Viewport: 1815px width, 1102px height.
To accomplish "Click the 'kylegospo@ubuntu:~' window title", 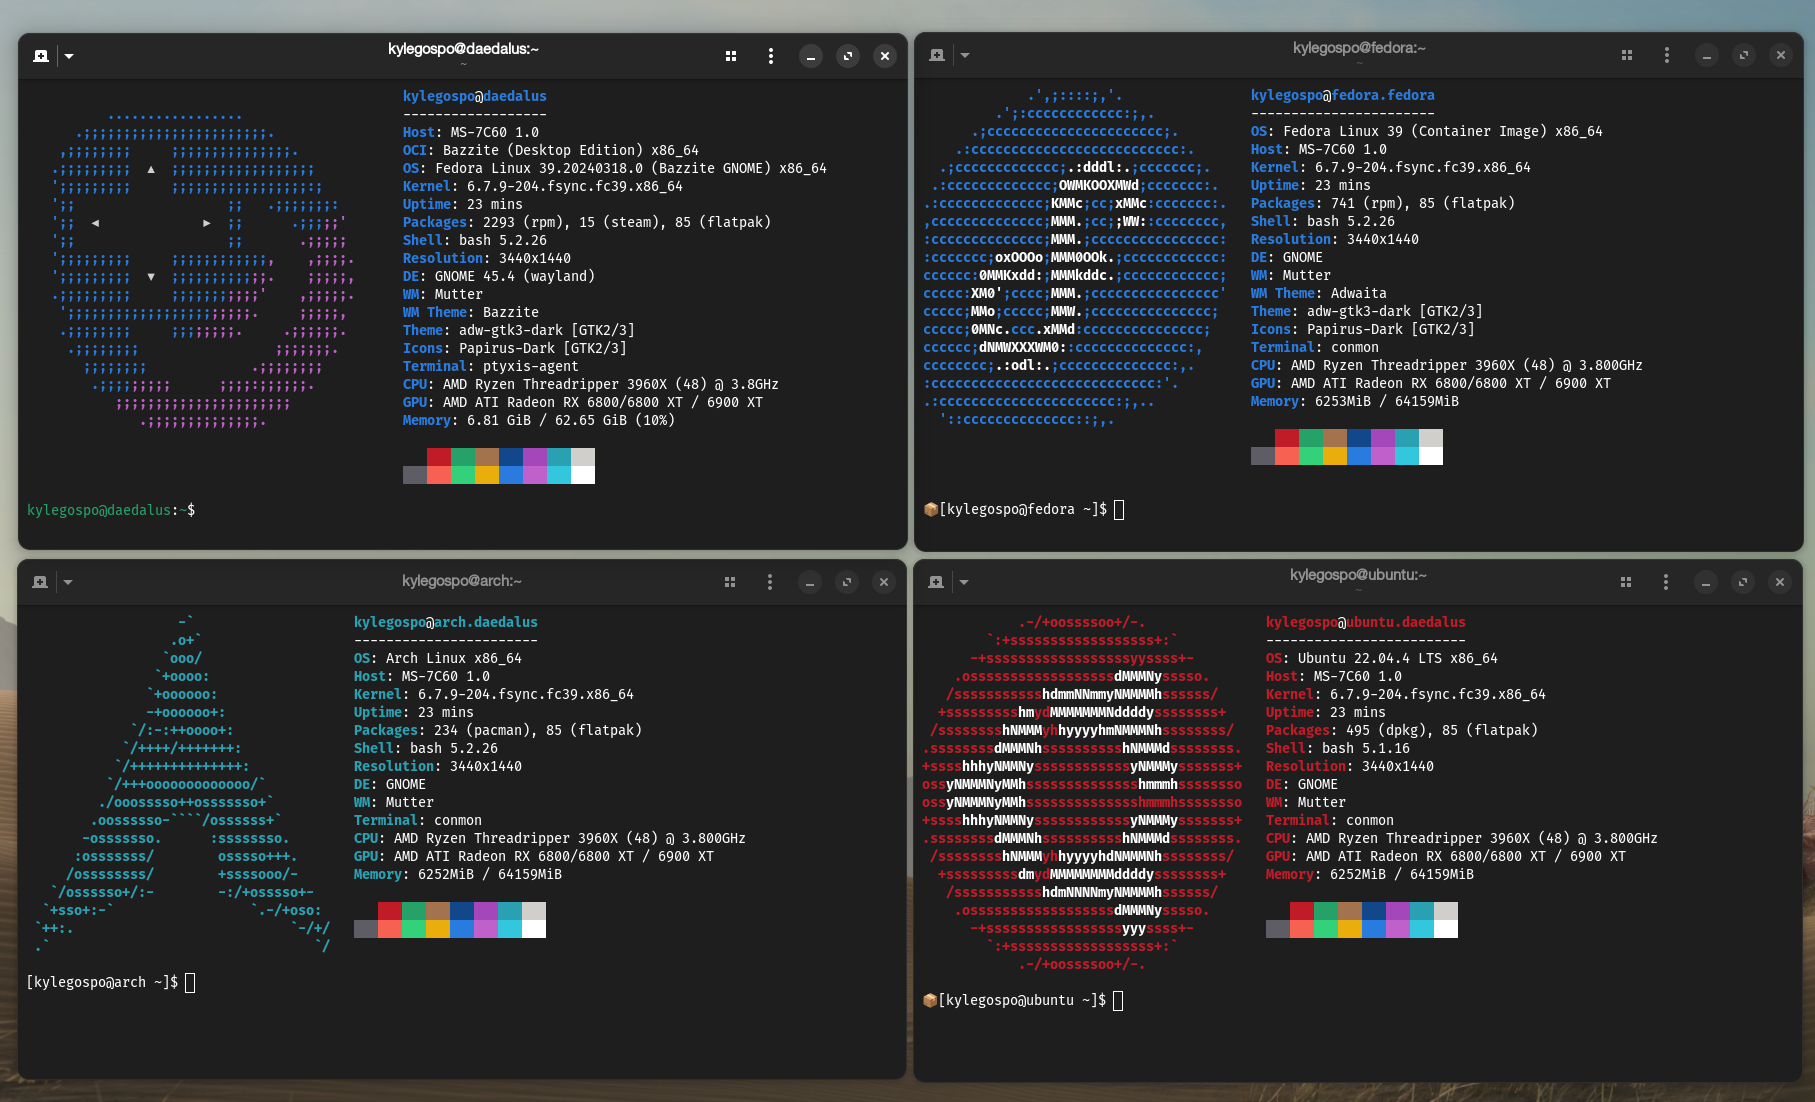I will [x=1358, y=575].
